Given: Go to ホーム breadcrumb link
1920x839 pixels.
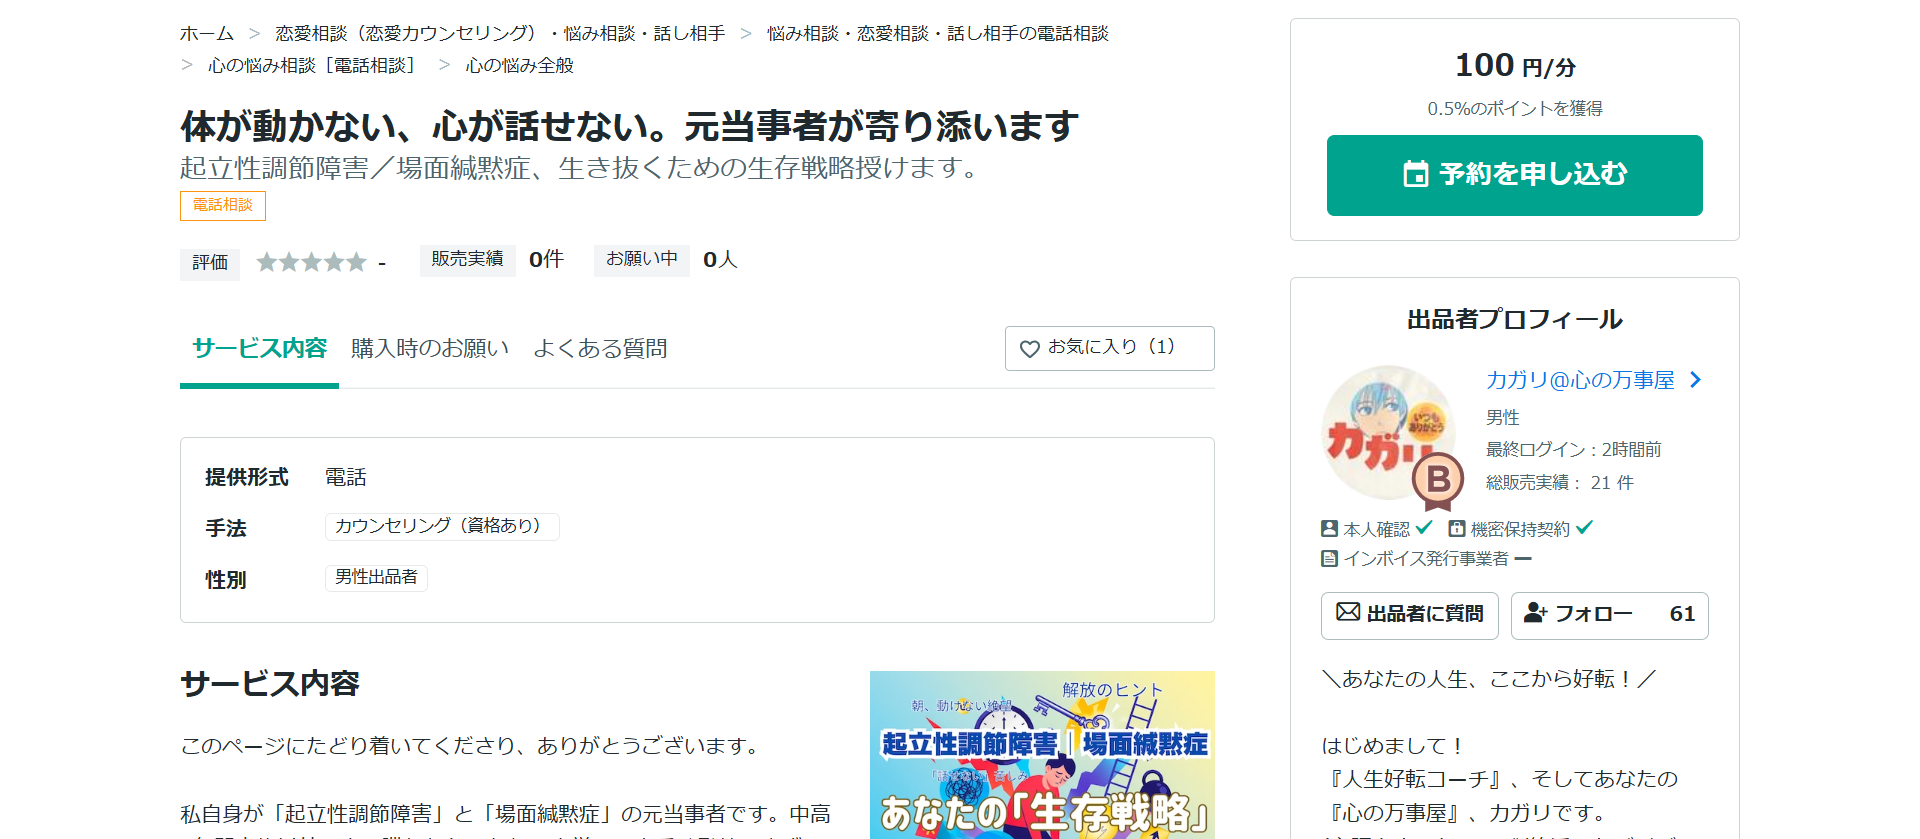Looking at the screenshot, I should point(206,34).
